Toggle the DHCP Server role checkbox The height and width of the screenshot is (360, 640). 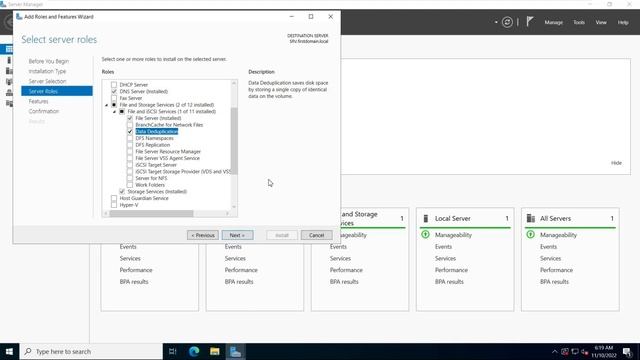114,84
